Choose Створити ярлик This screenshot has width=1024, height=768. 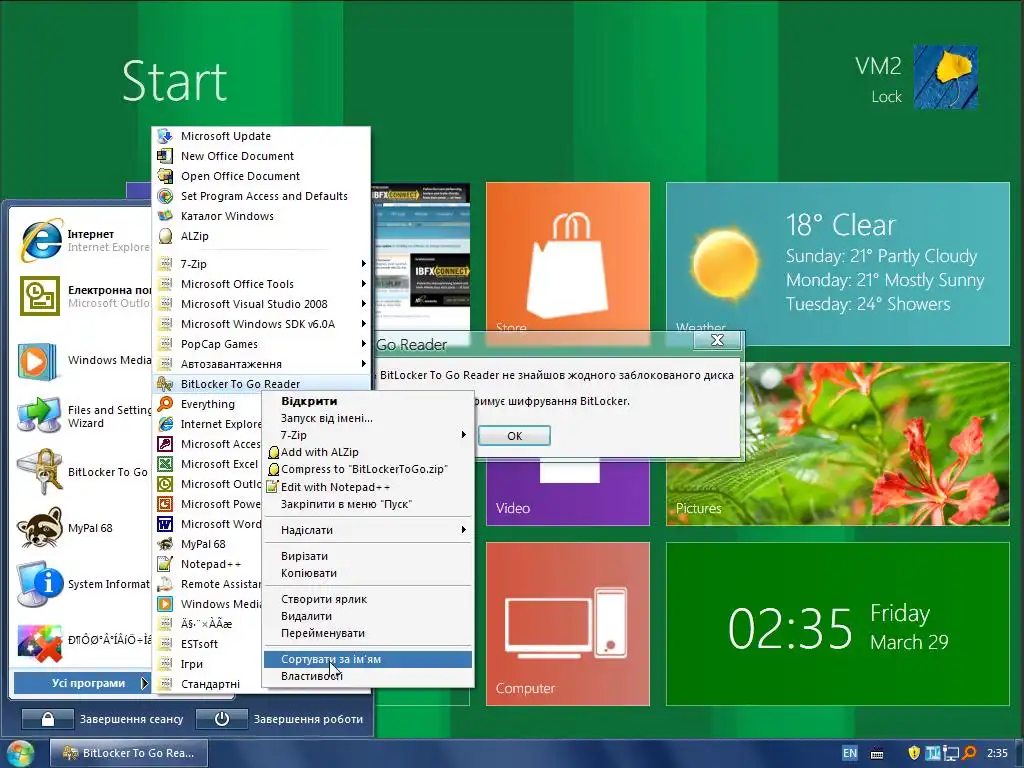pyautogui.click(x=368, y=600)
